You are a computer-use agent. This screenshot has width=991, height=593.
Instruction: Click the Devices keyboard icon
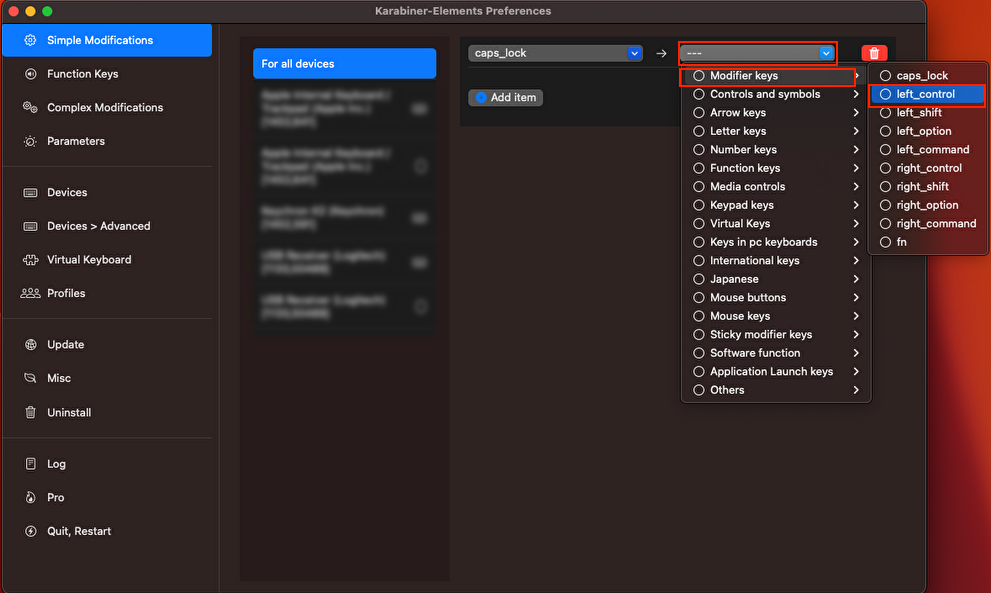[x=30, y=192]
